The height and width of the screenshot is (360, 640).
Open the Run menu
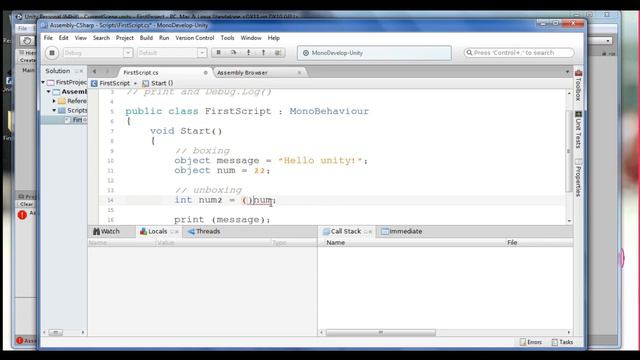coord(164,38)
